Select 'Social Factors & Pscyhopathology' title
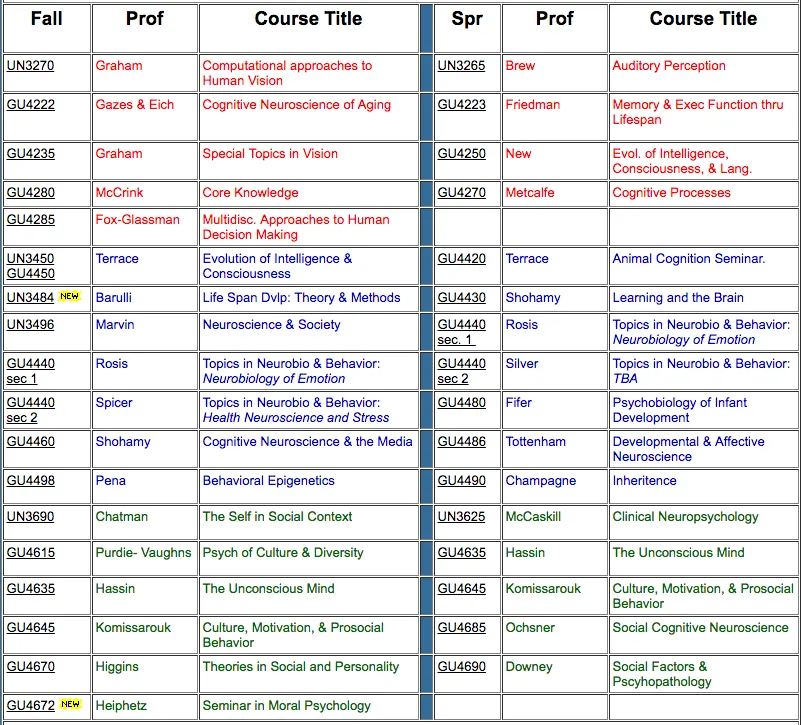The image size is (801, 725). [x=662, y=674]
